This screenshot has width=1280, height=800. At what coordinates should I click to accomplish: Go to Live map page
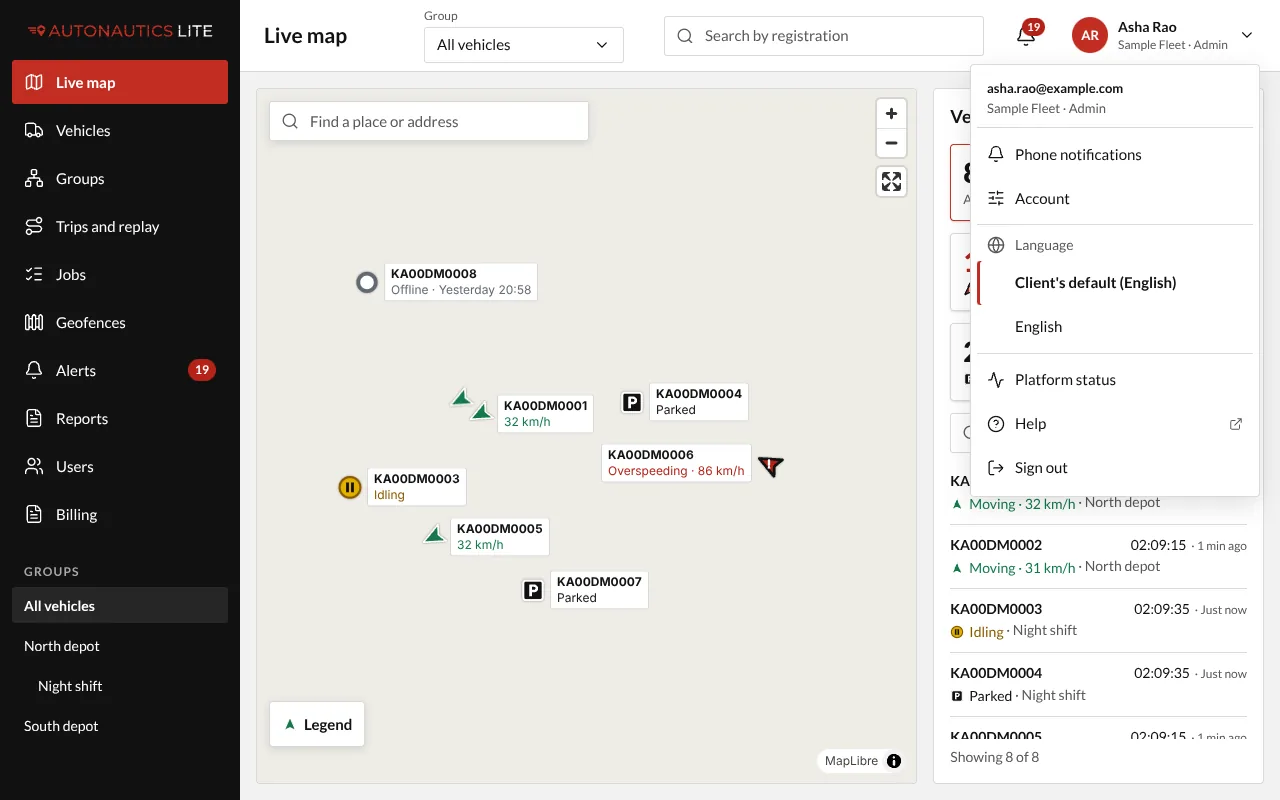pyautogui.click(x=120, y=82)
